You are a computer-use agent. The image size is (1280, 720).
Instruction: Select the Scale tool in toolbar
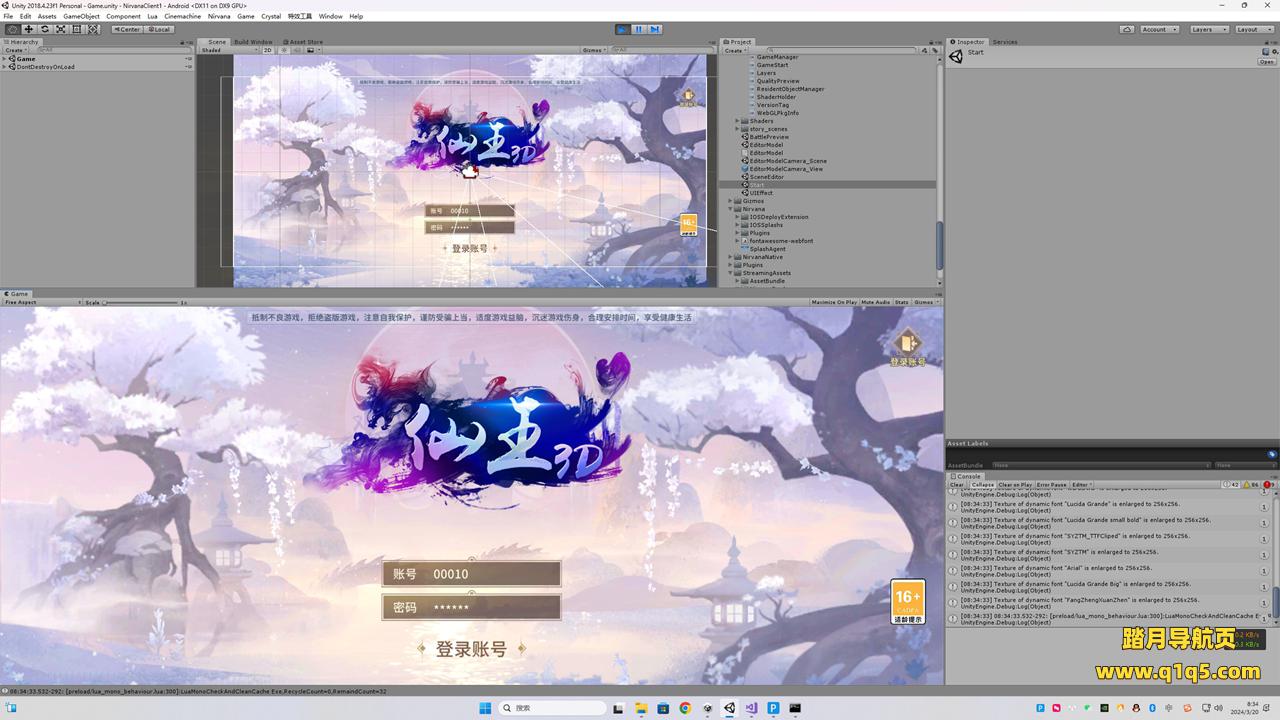click(60, 29)
